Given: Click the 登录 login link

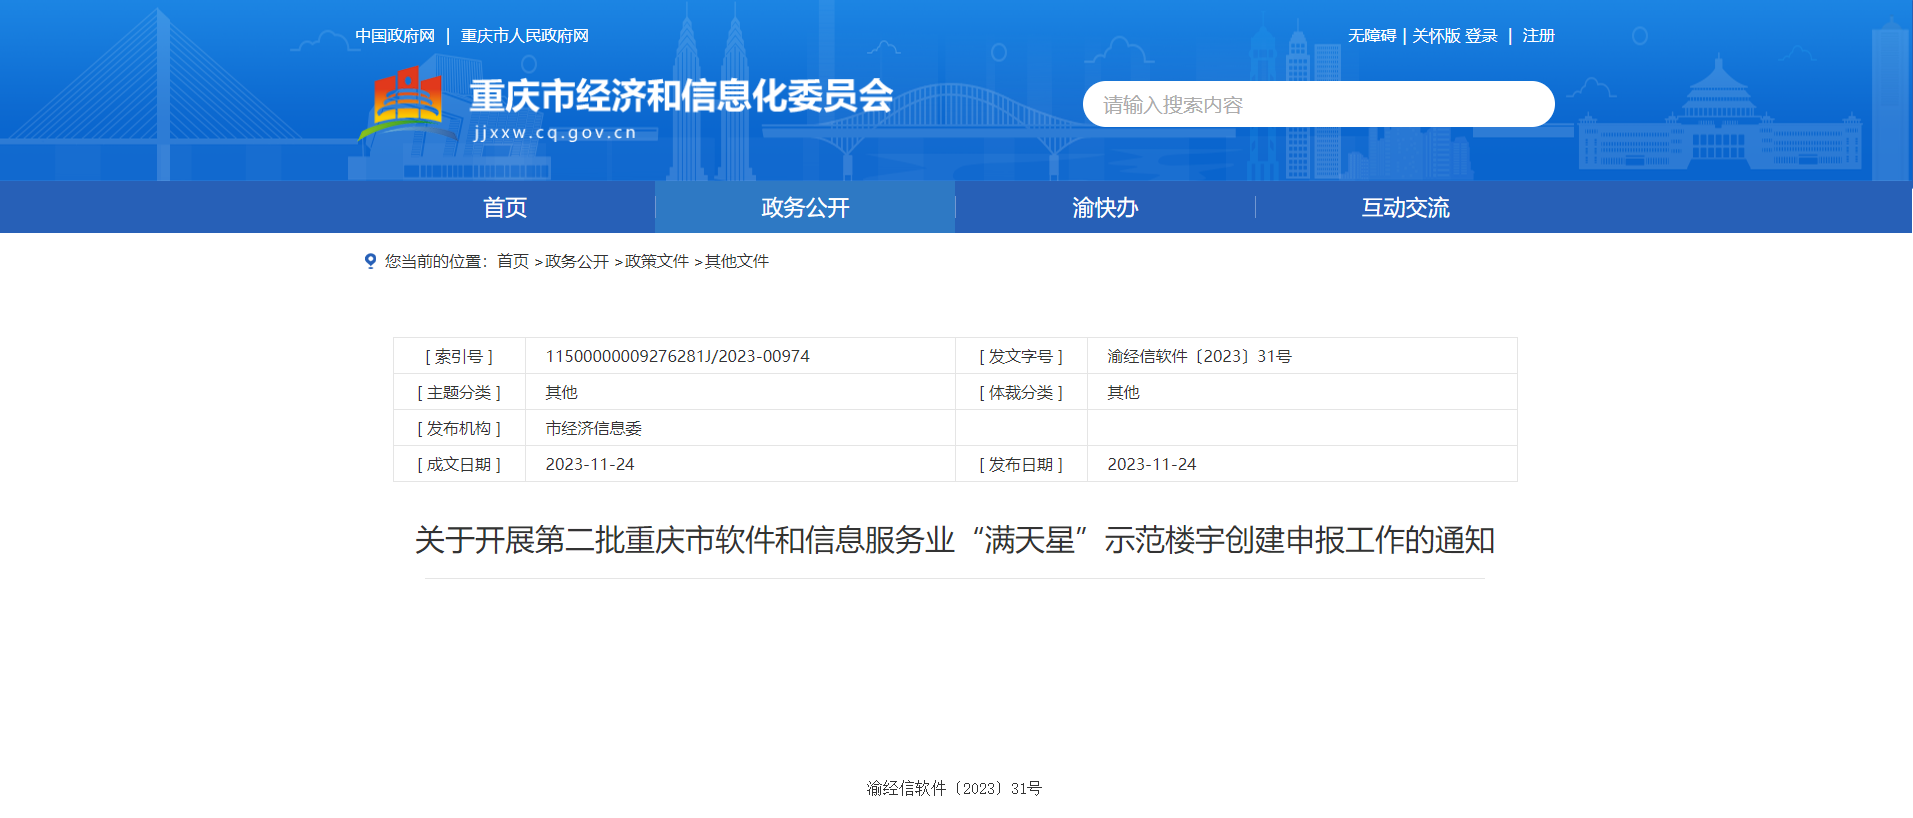Looking at the screenshot, I should [x=1481, y=36].
